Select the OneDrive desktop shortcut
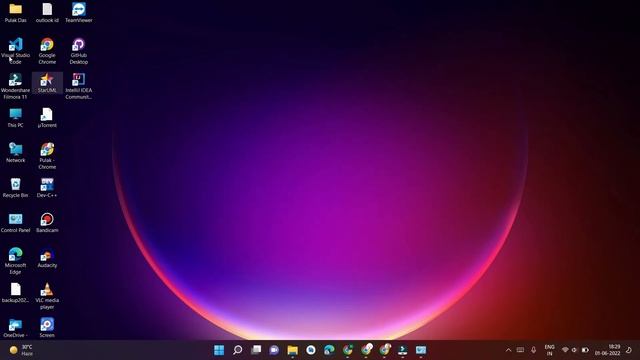Viewport: 640px width, 360px height. [x=16, y=328]
